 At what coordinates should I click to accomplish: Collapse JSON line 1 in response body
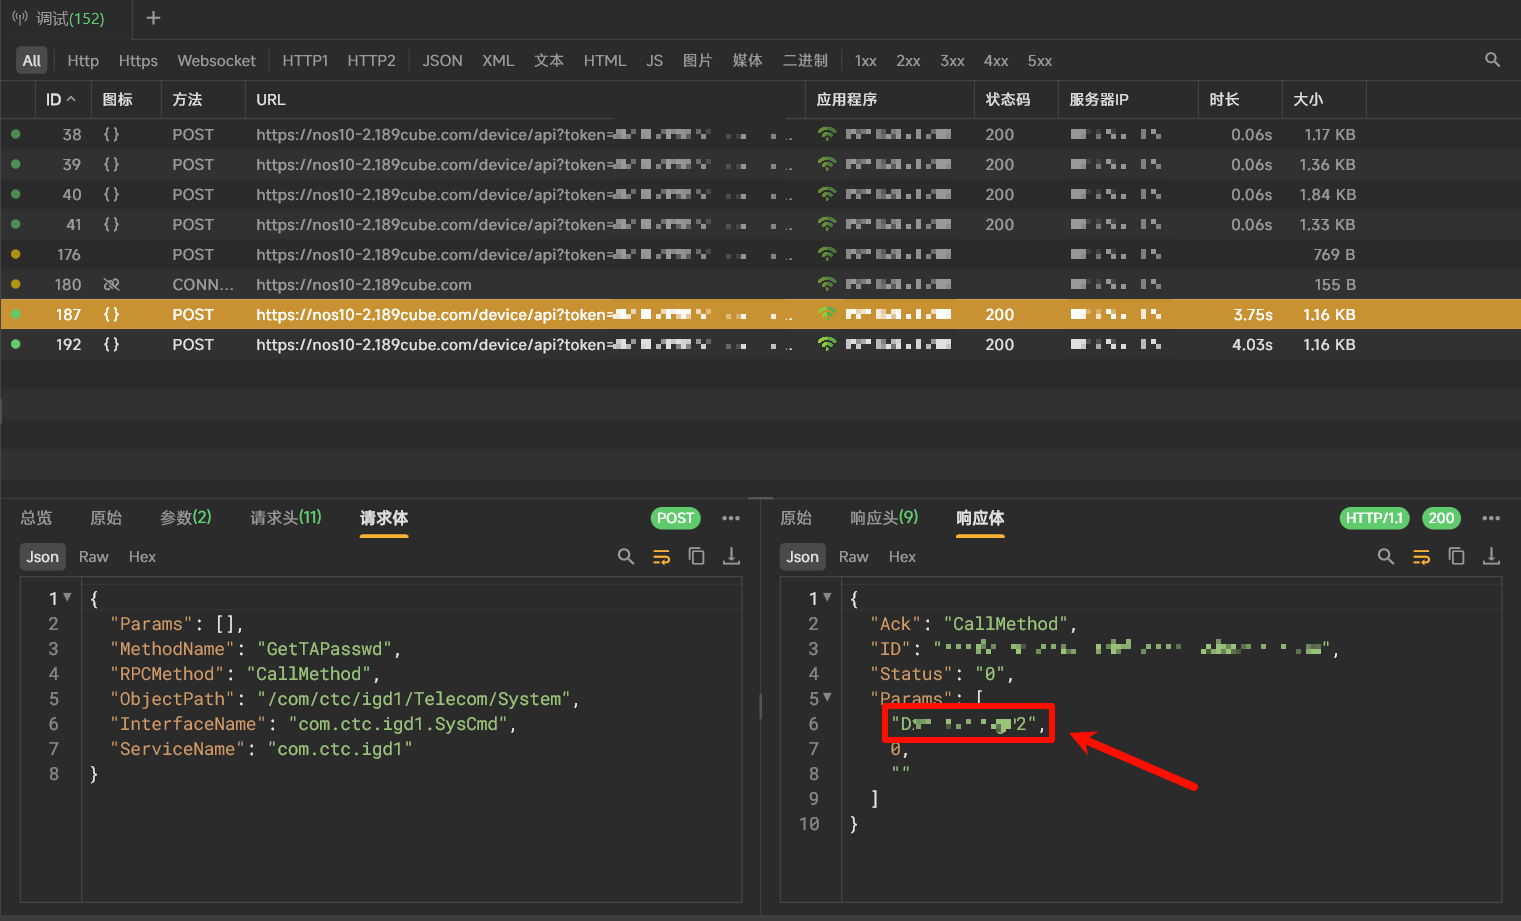pos(827,597)
